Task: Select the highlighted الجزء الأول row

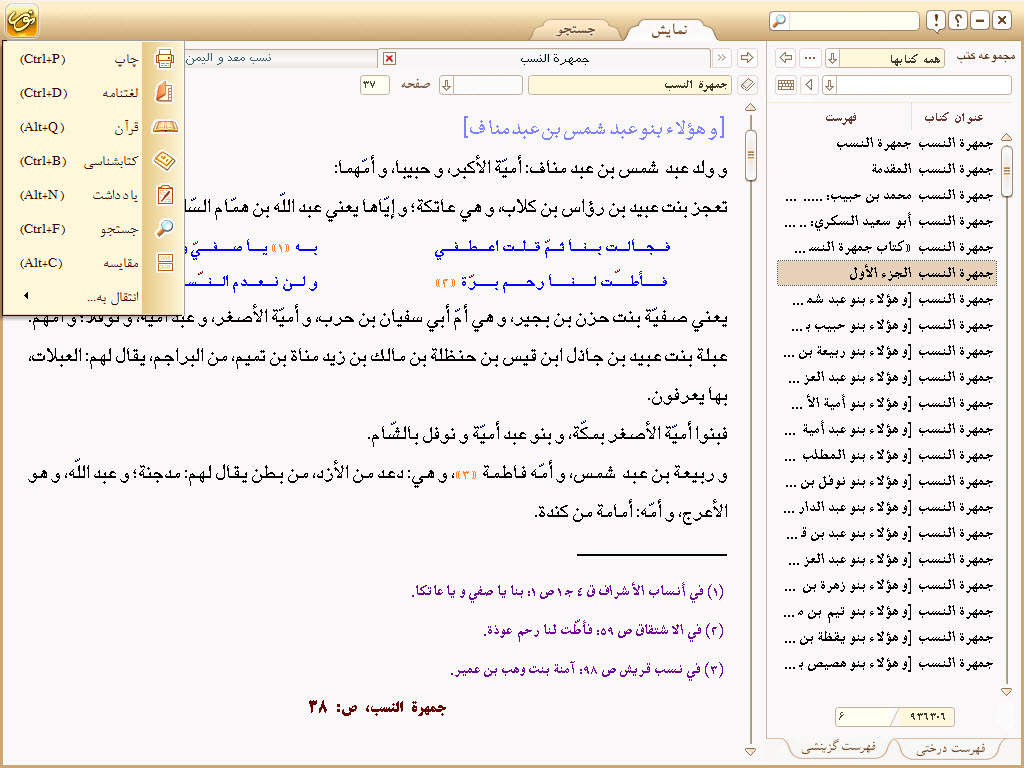Action: [887, 273]
